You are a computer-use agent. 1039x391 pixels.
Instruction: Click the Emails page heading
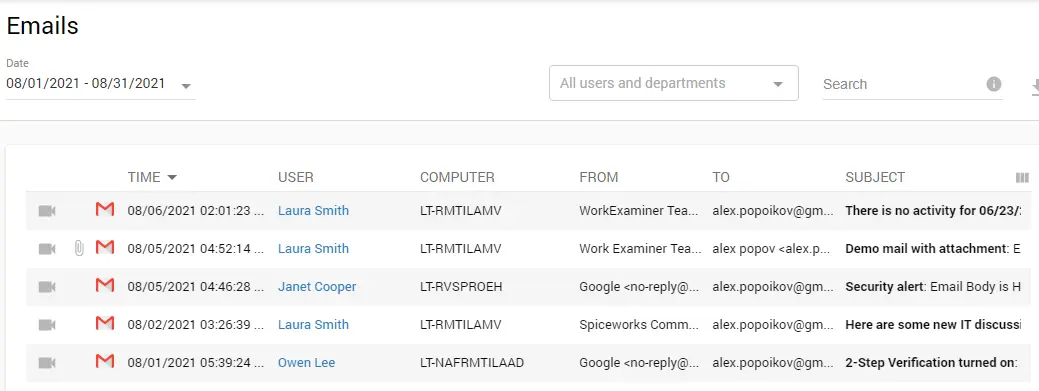(x=42, y=26)
